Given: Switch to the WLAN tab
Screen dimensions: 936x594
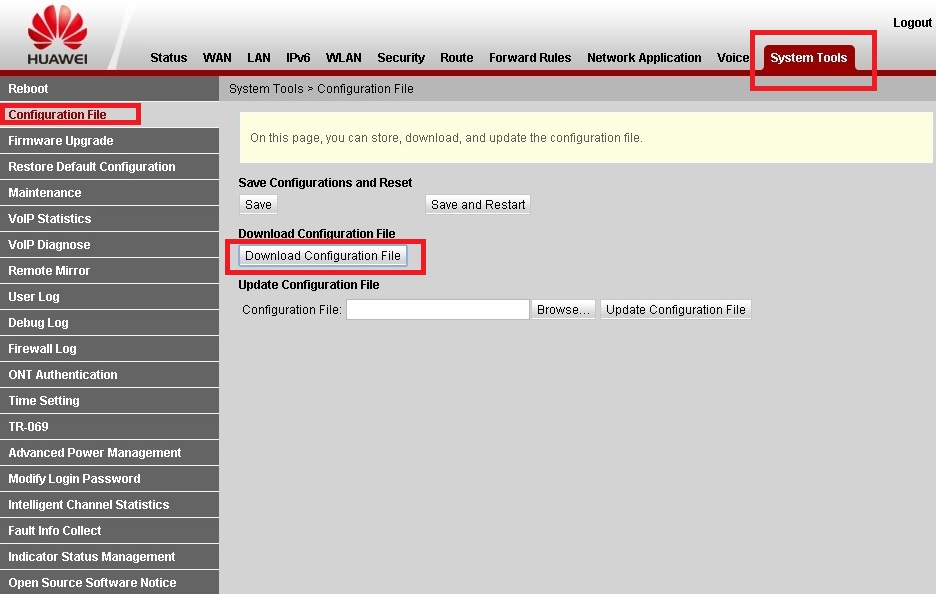Looking at the screenshot, I should [343, 58].
